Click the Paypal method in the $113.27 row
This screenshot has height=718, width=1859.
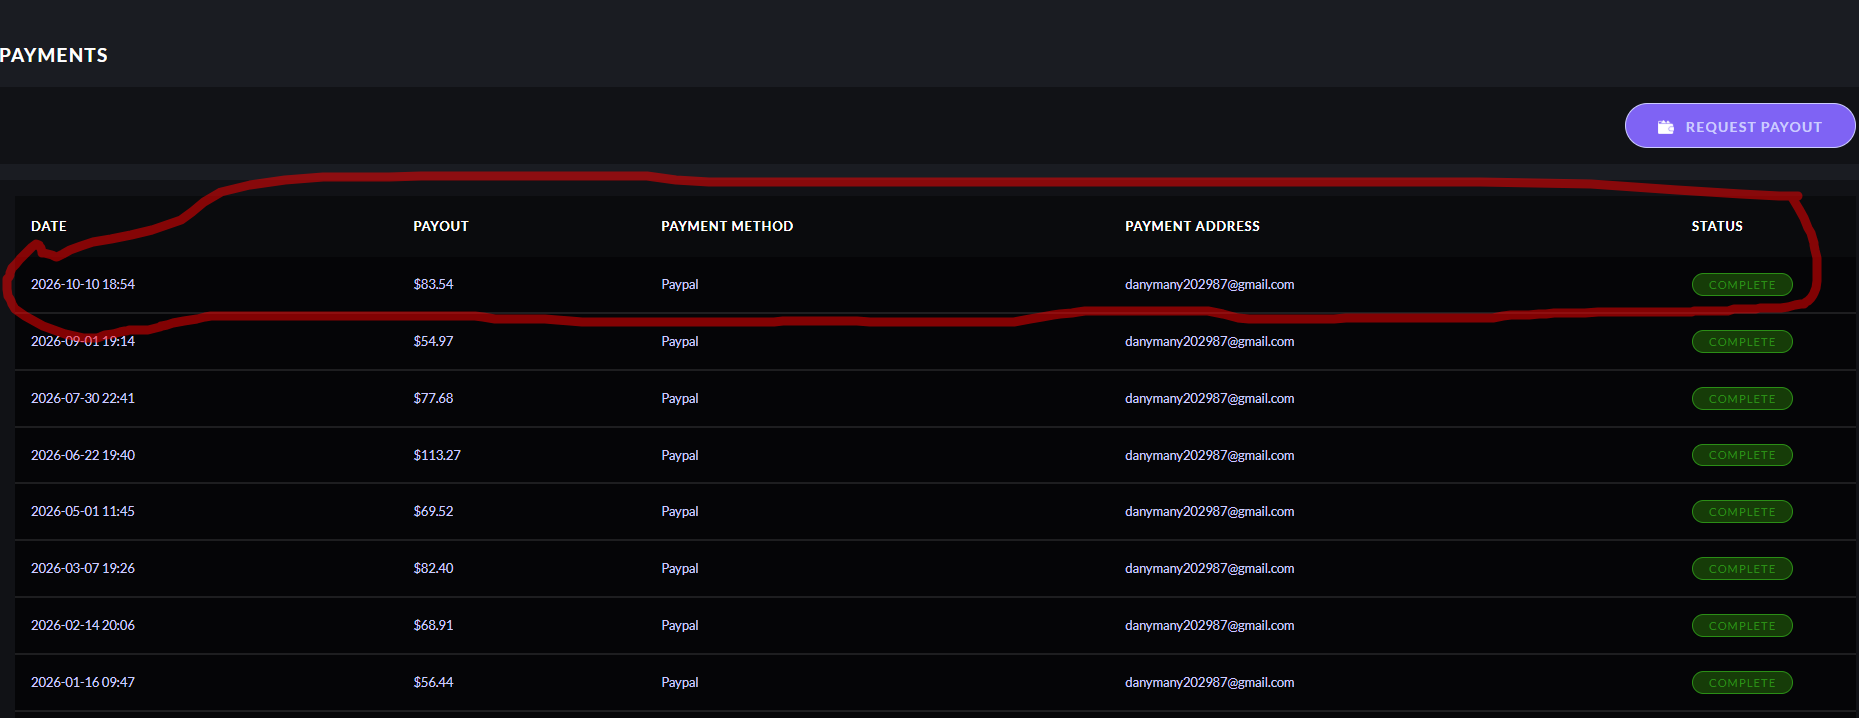click(680, 455)
